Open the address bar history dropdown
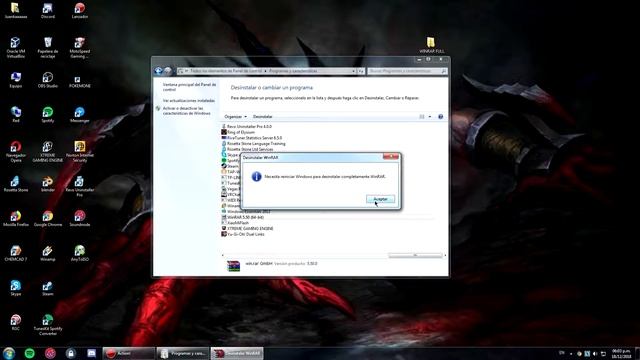This screenshot has width=640, height=360. point(353,71)
